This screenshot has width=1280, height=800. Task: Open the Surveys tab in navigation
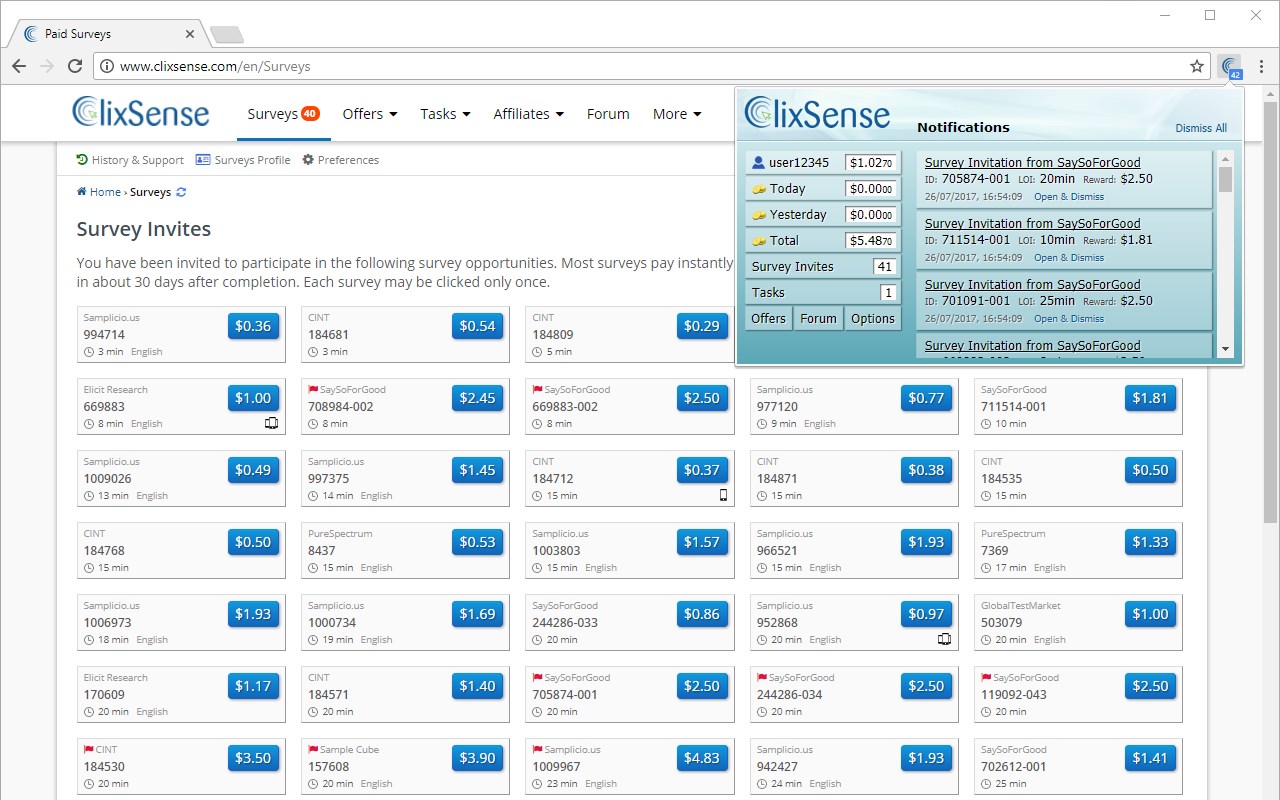(283, 114)
